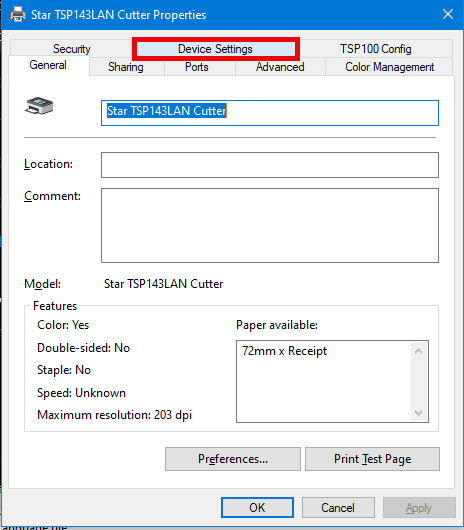Open the Advanced tab
This screenshot has width=464, height=530.
pos(280,67)
